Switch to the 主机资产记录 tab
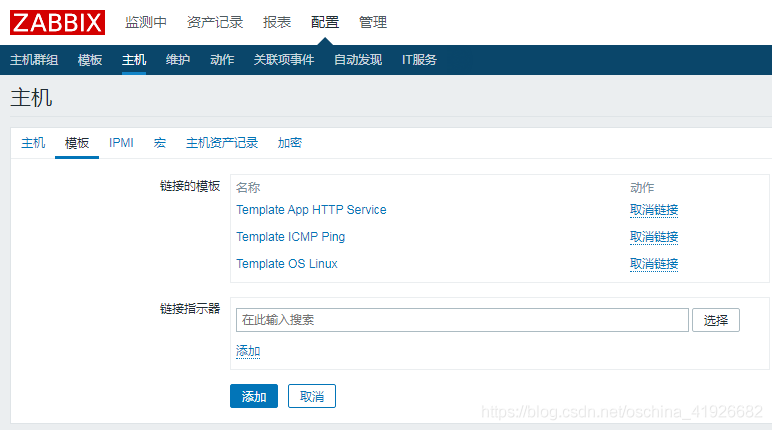 pyautogui.click(x=222, y=143)
